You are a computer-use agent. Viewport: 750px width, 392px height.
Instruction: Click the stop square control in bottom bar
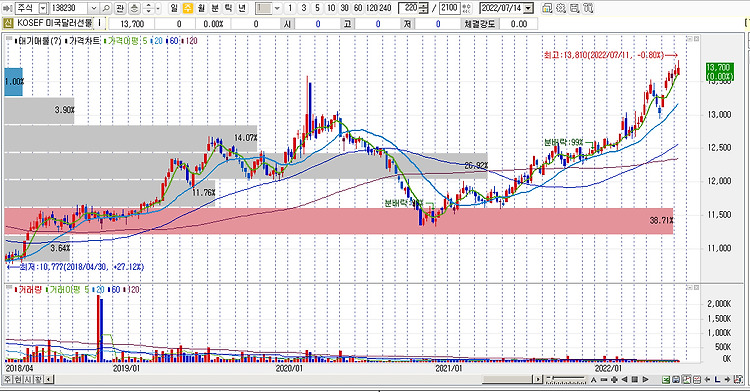[635, 380]
